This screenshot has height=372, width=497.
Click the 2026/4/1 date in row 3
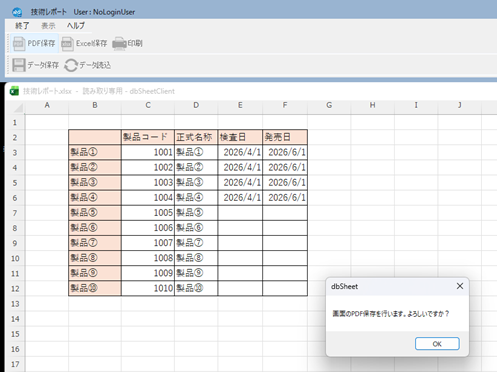[240, 152]
